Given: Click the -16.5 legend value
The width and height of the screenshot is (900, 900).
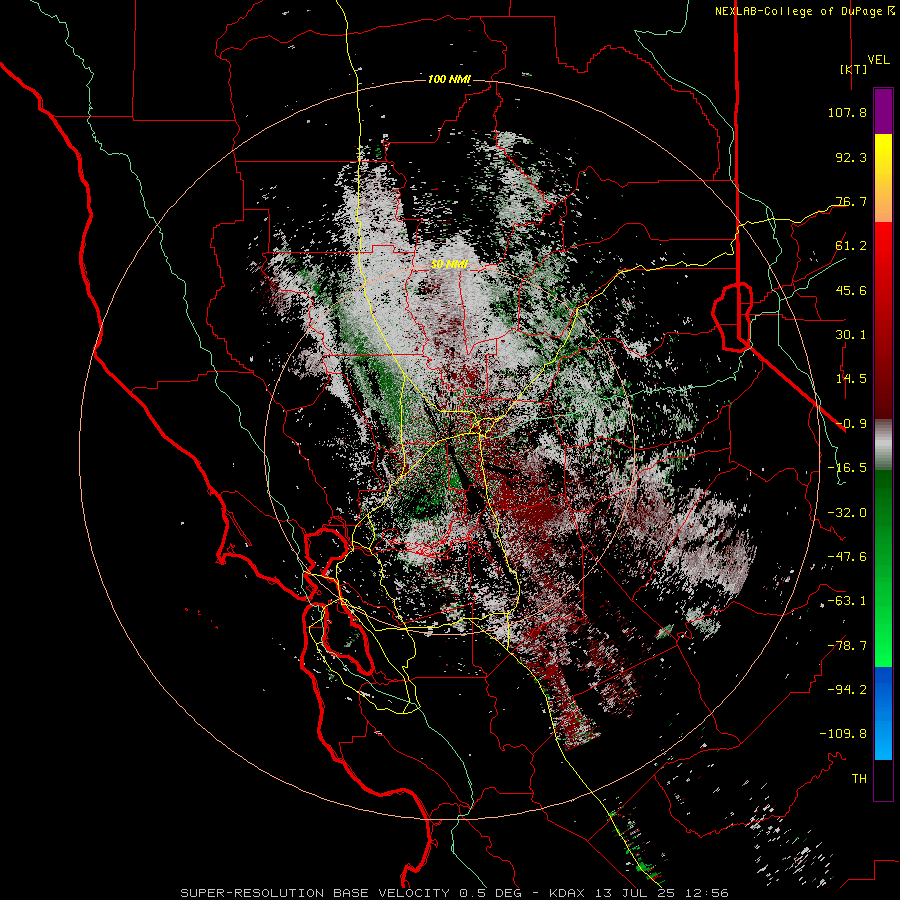Looking at the screenshot, I should click(847, 468).
